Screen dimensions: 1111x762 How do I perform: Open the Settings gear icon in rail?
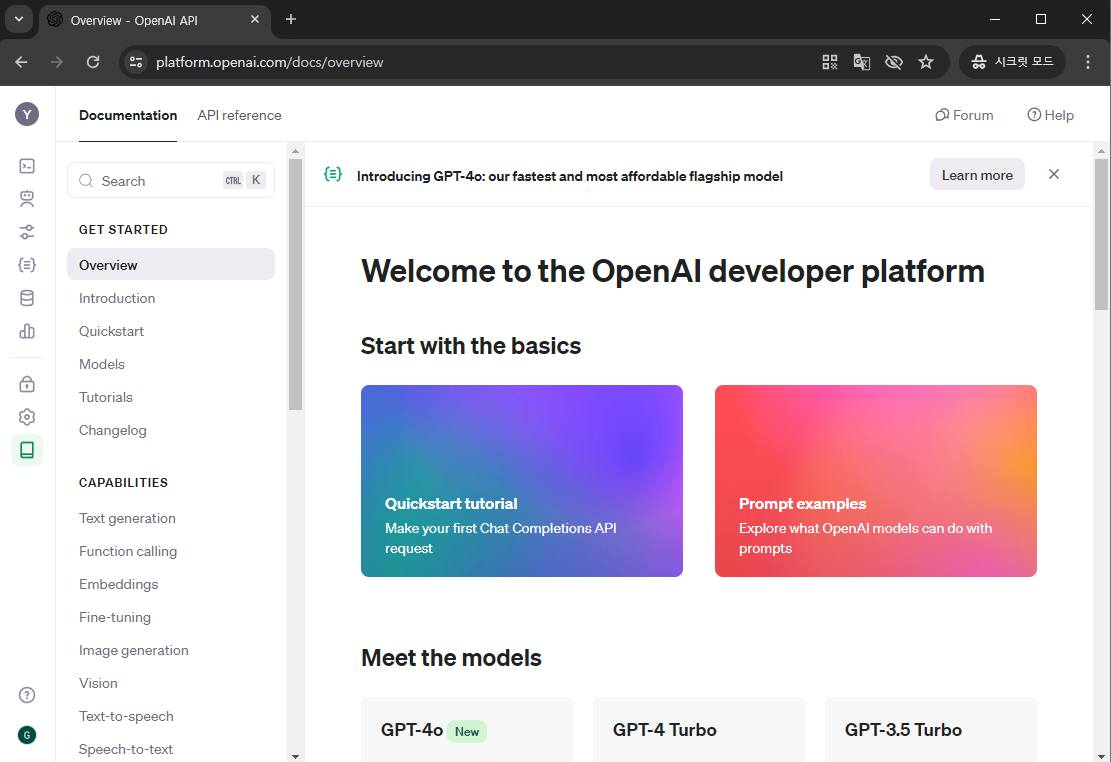27,417
